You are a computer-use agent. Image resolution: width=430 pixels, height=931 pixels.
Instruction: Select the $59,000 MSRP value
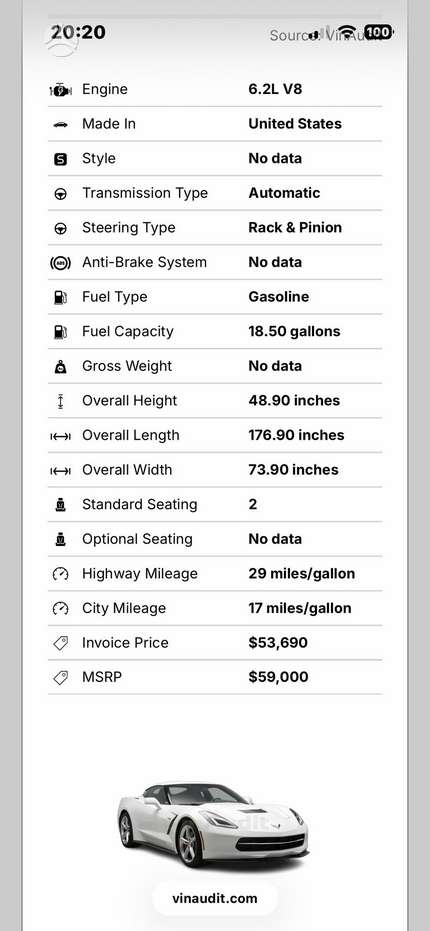click(x=278, y=677)
